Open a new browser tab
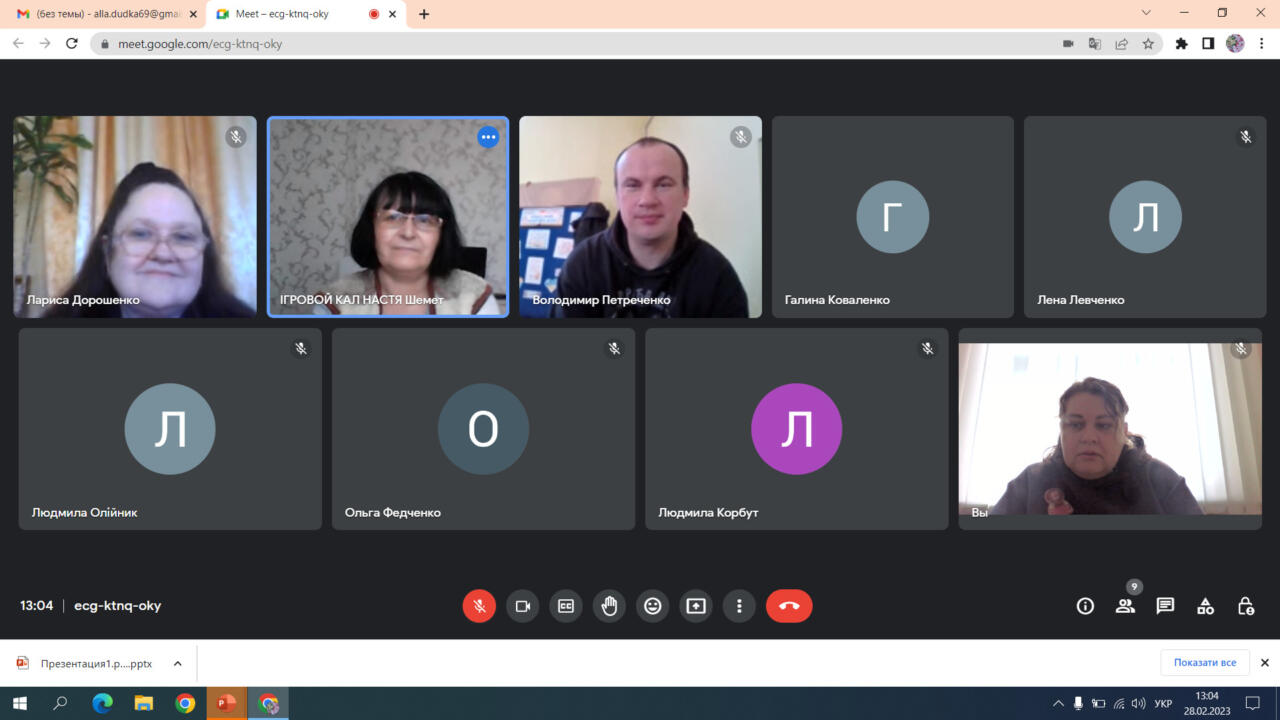Image resolution: width=1280 pixels, height=720 pixels. pyautogui.click(x=424, y=14)
